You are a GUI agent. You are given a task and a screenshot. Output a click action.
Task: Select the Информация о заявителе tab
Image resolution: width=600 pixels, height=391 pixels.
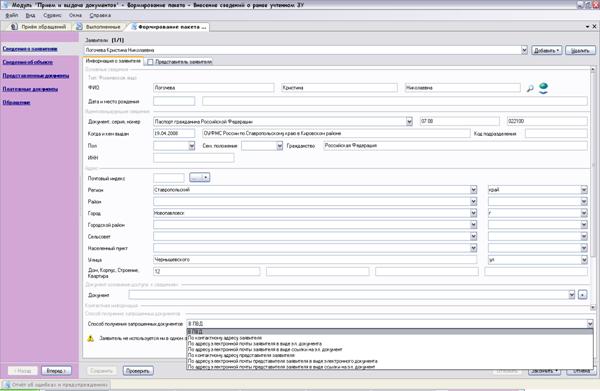pos(113,61)
